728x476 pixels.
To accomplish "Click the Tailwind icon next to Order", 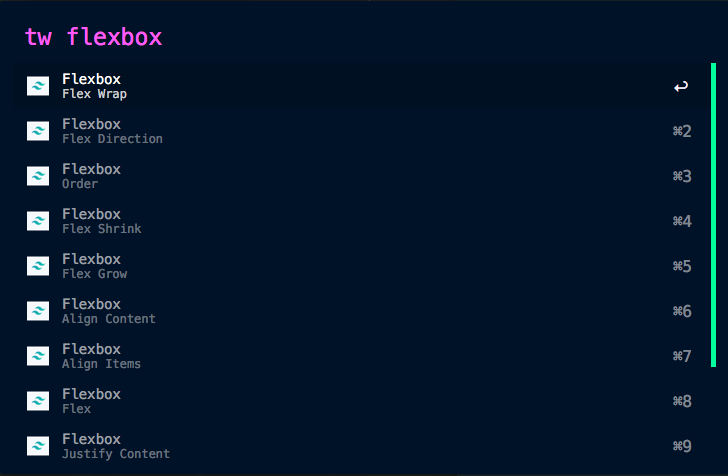I will coord(38,176).
